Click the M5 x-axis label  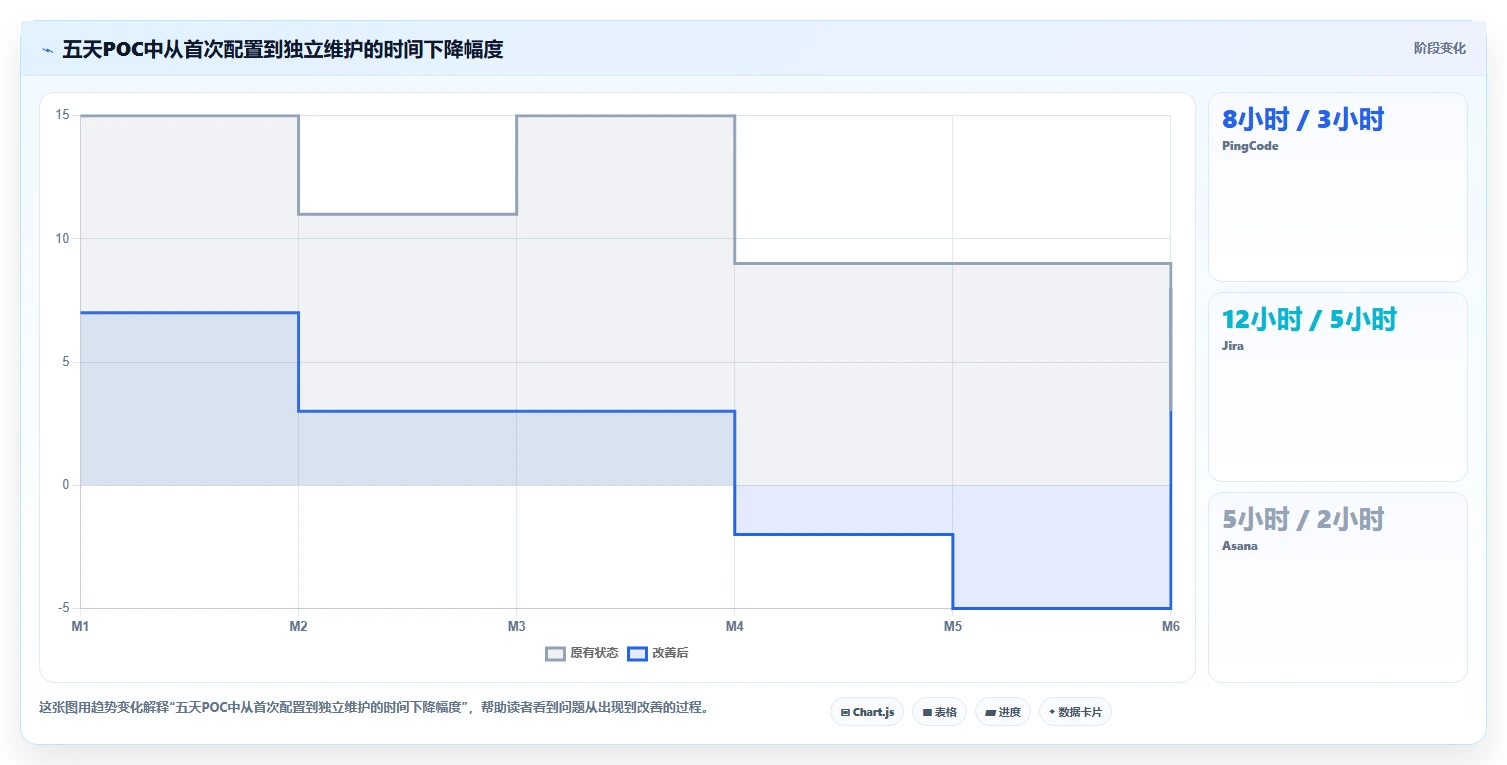953,626
